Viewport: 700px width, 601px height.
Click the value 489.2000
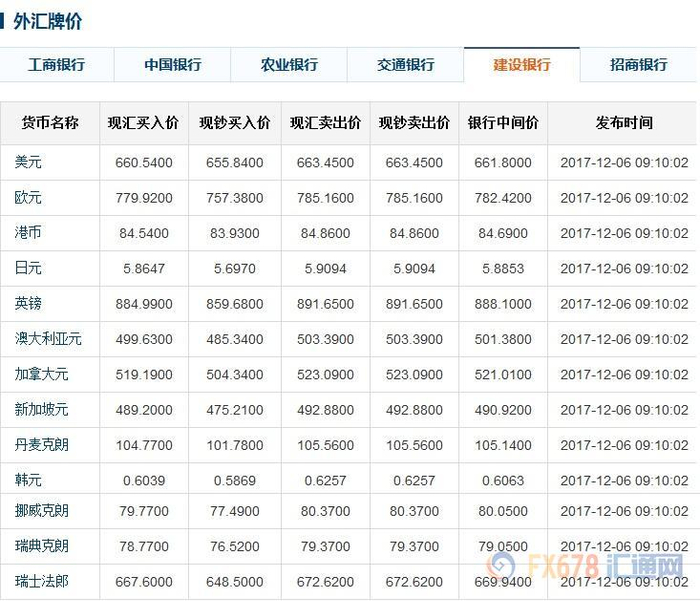[x=144, y=410]
